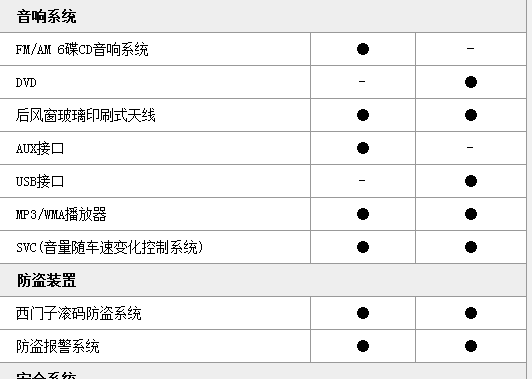Click the second-column dot for 后风窗玻璃印刷式天线
The width and height of the screenshot is (532, 379).
(x=471, y=115)
